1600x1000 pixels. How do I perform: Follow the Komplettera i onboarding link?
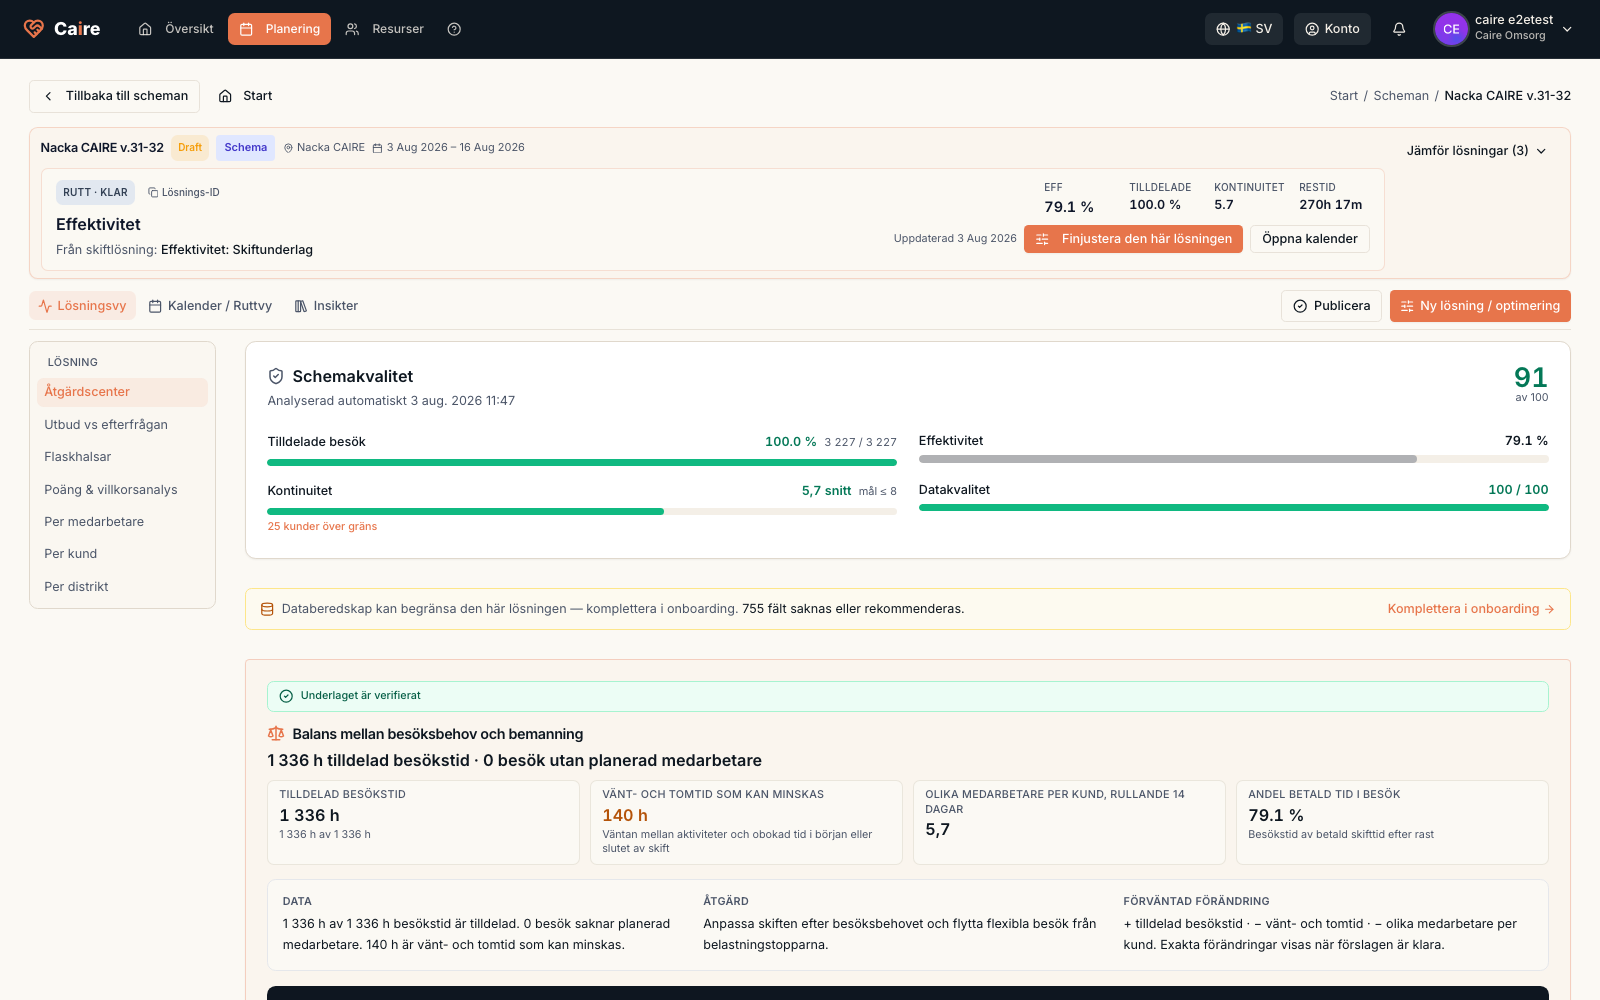1471,609
